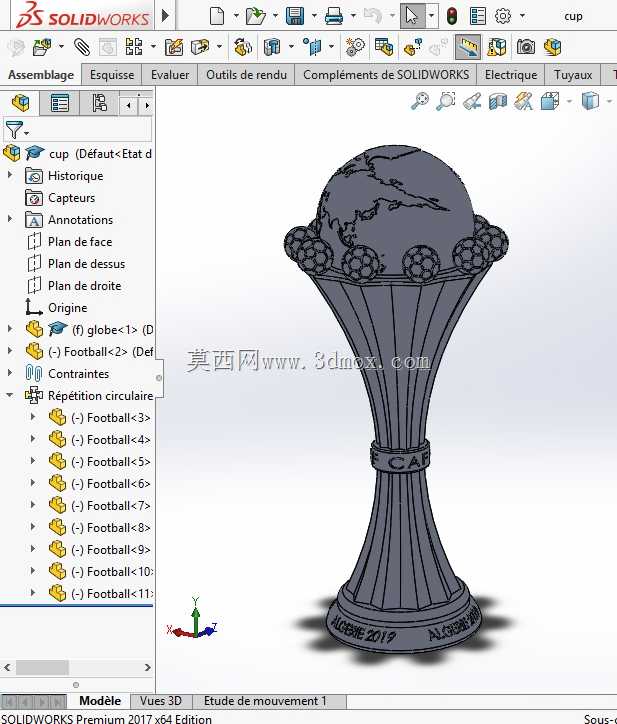Switch to the Evaluer tab
This screenshot has height=724, width=617.
click(x=170, y=75)
